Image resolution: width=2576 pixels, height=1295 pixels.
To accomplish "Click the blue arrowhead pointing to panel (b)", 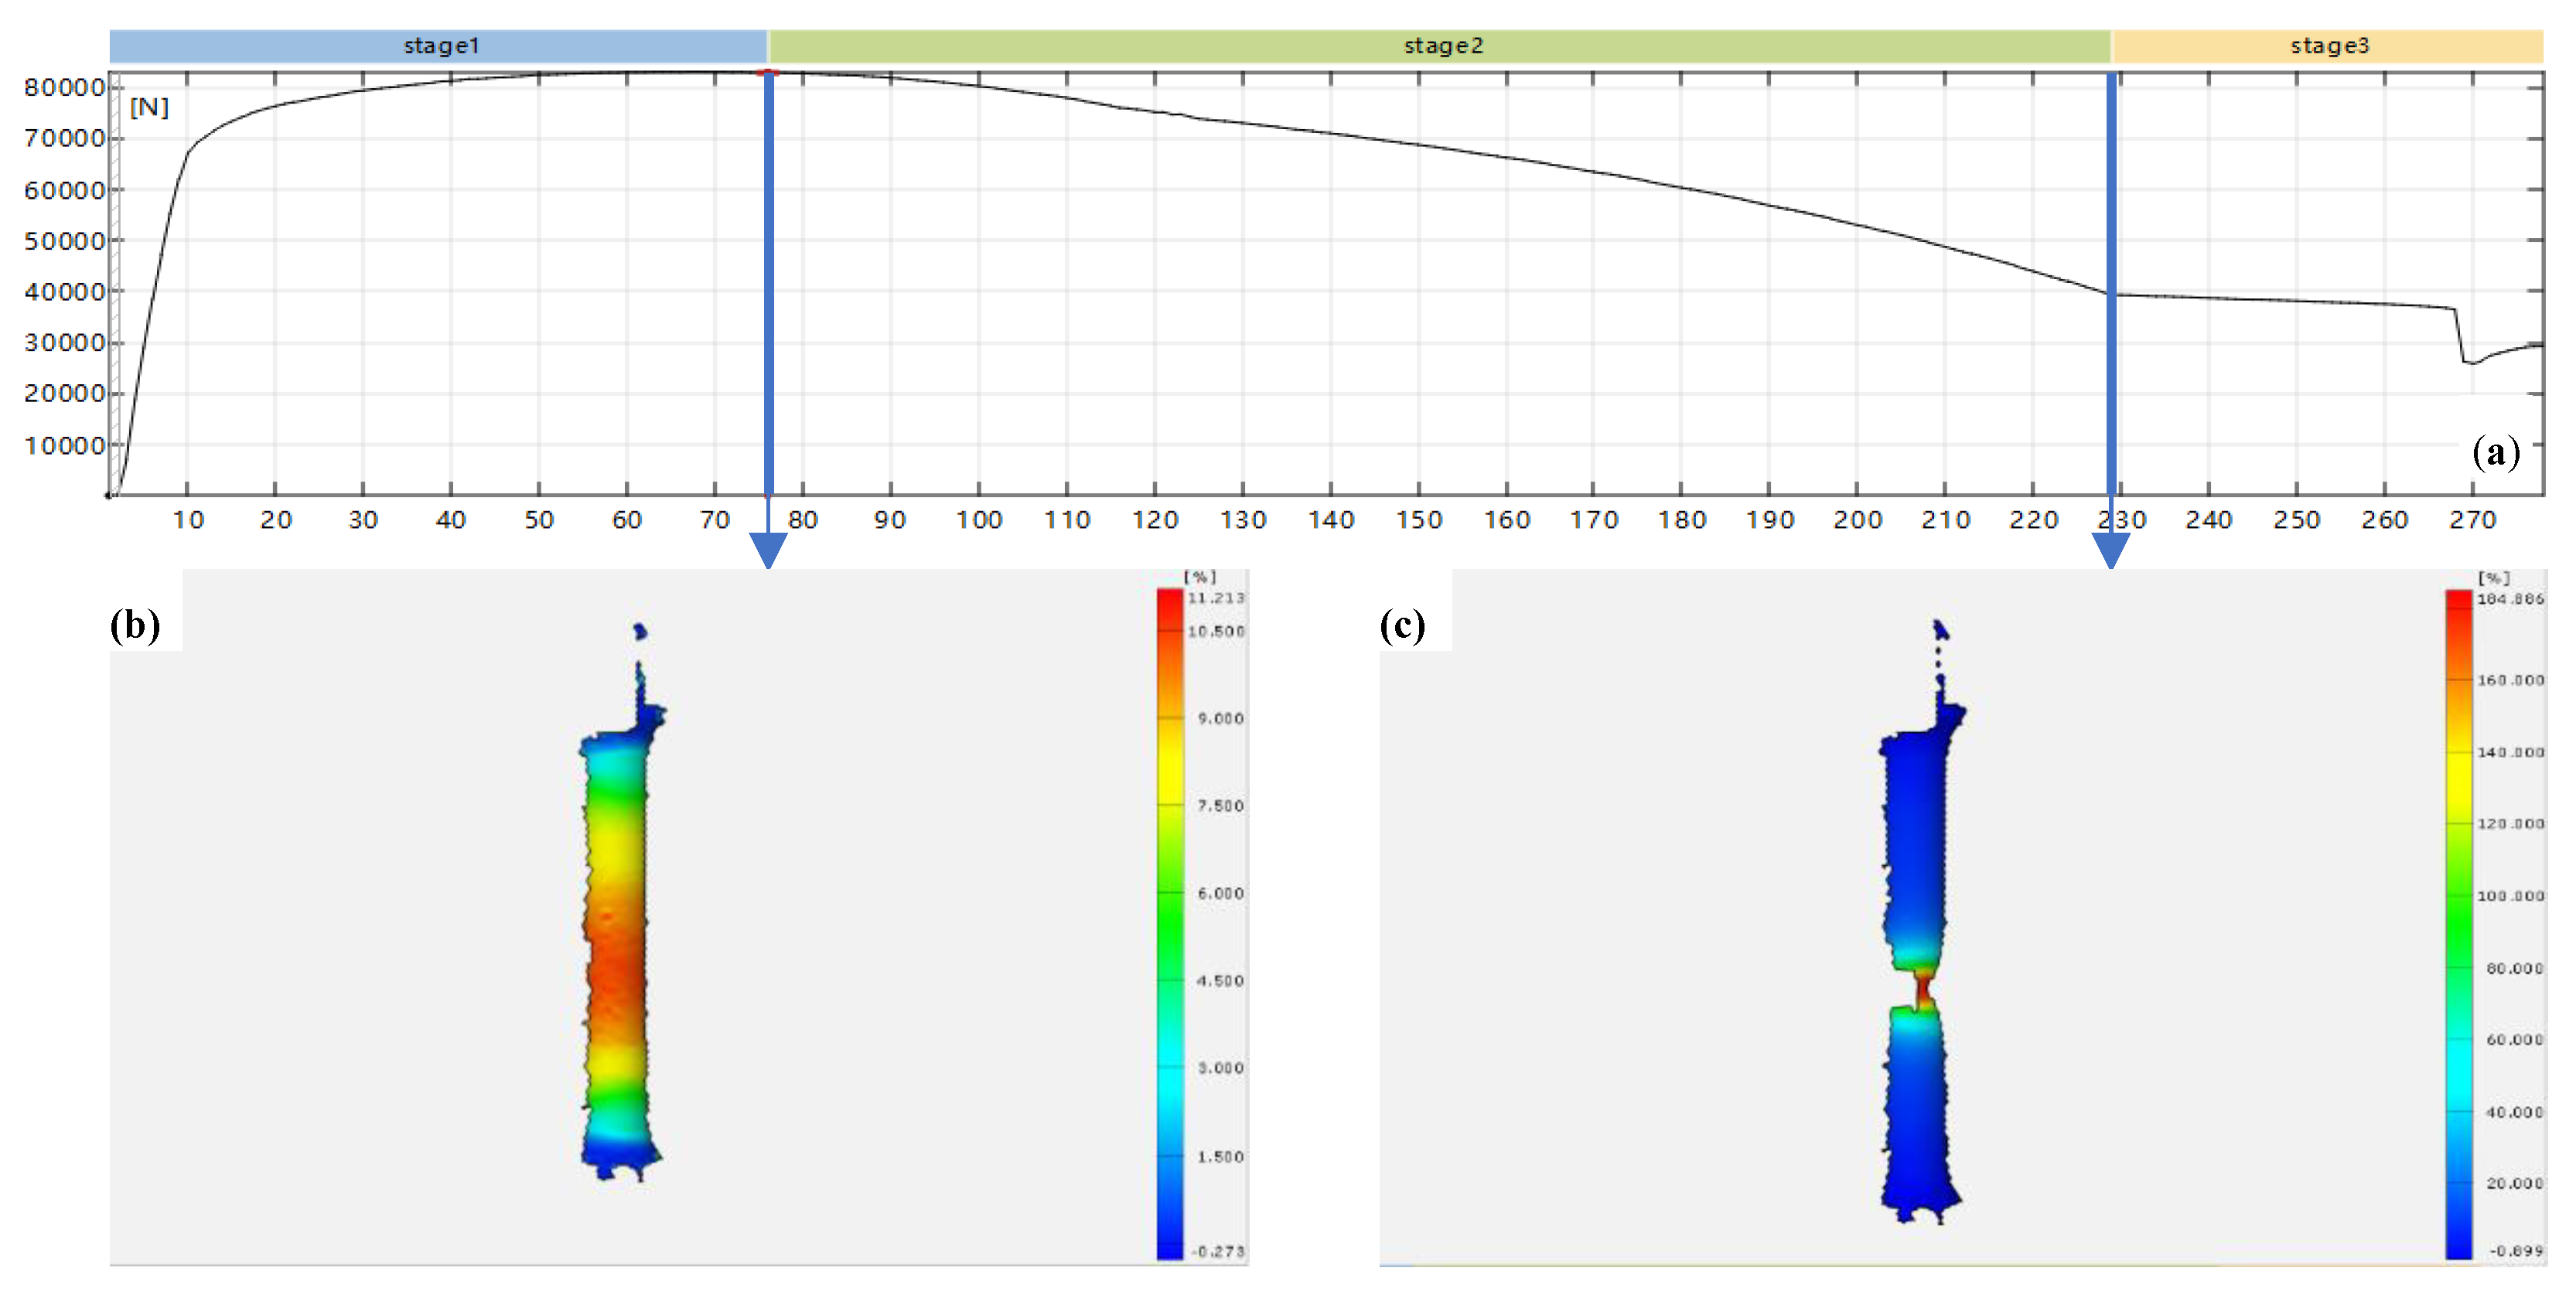I will pos(768,549).
